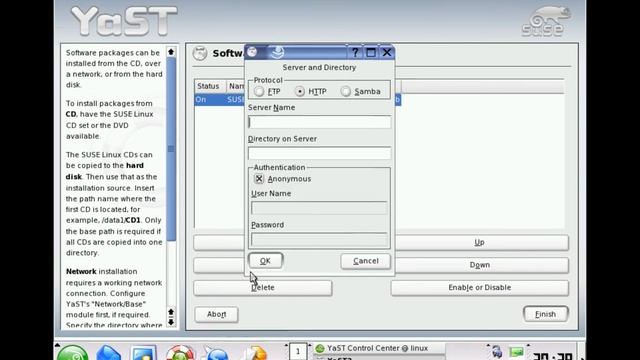This screenshot has width=640, height=360.
Task: Select the FTP protocol radio button
Action: pyautogui.click(x=259, y=91)
